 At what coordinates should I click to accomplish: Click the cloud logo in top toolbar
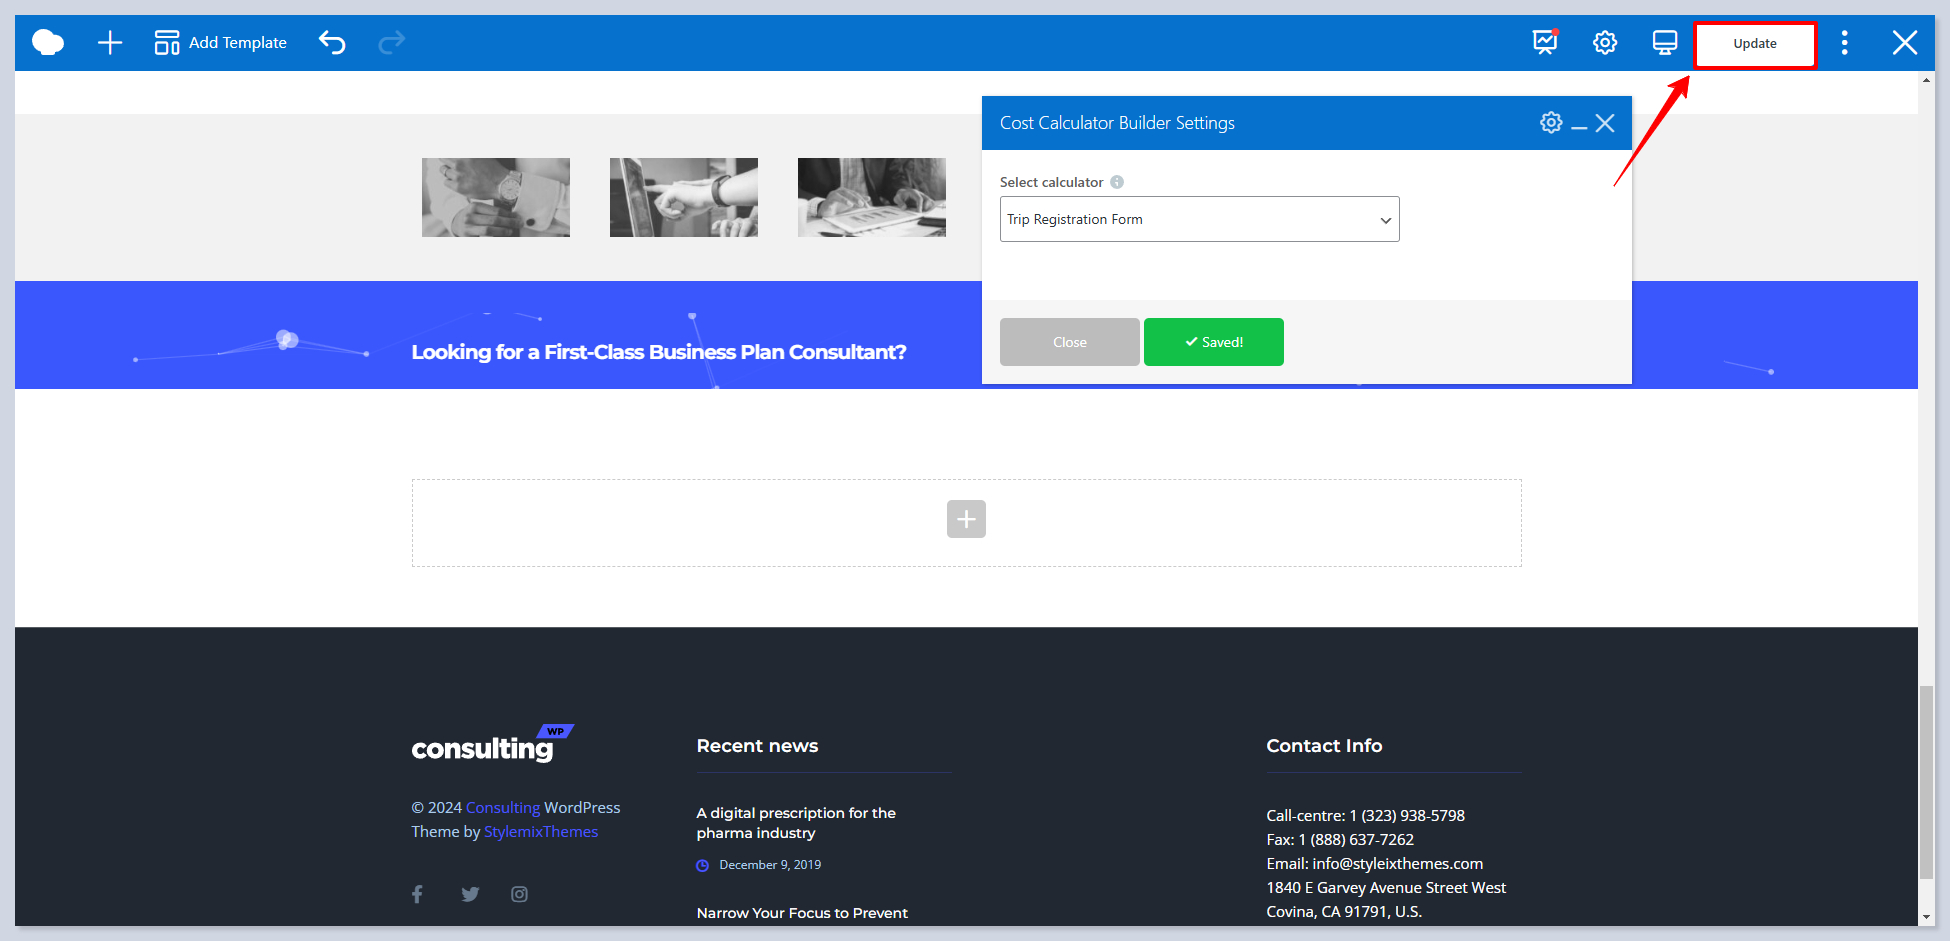tap(48, 42)
